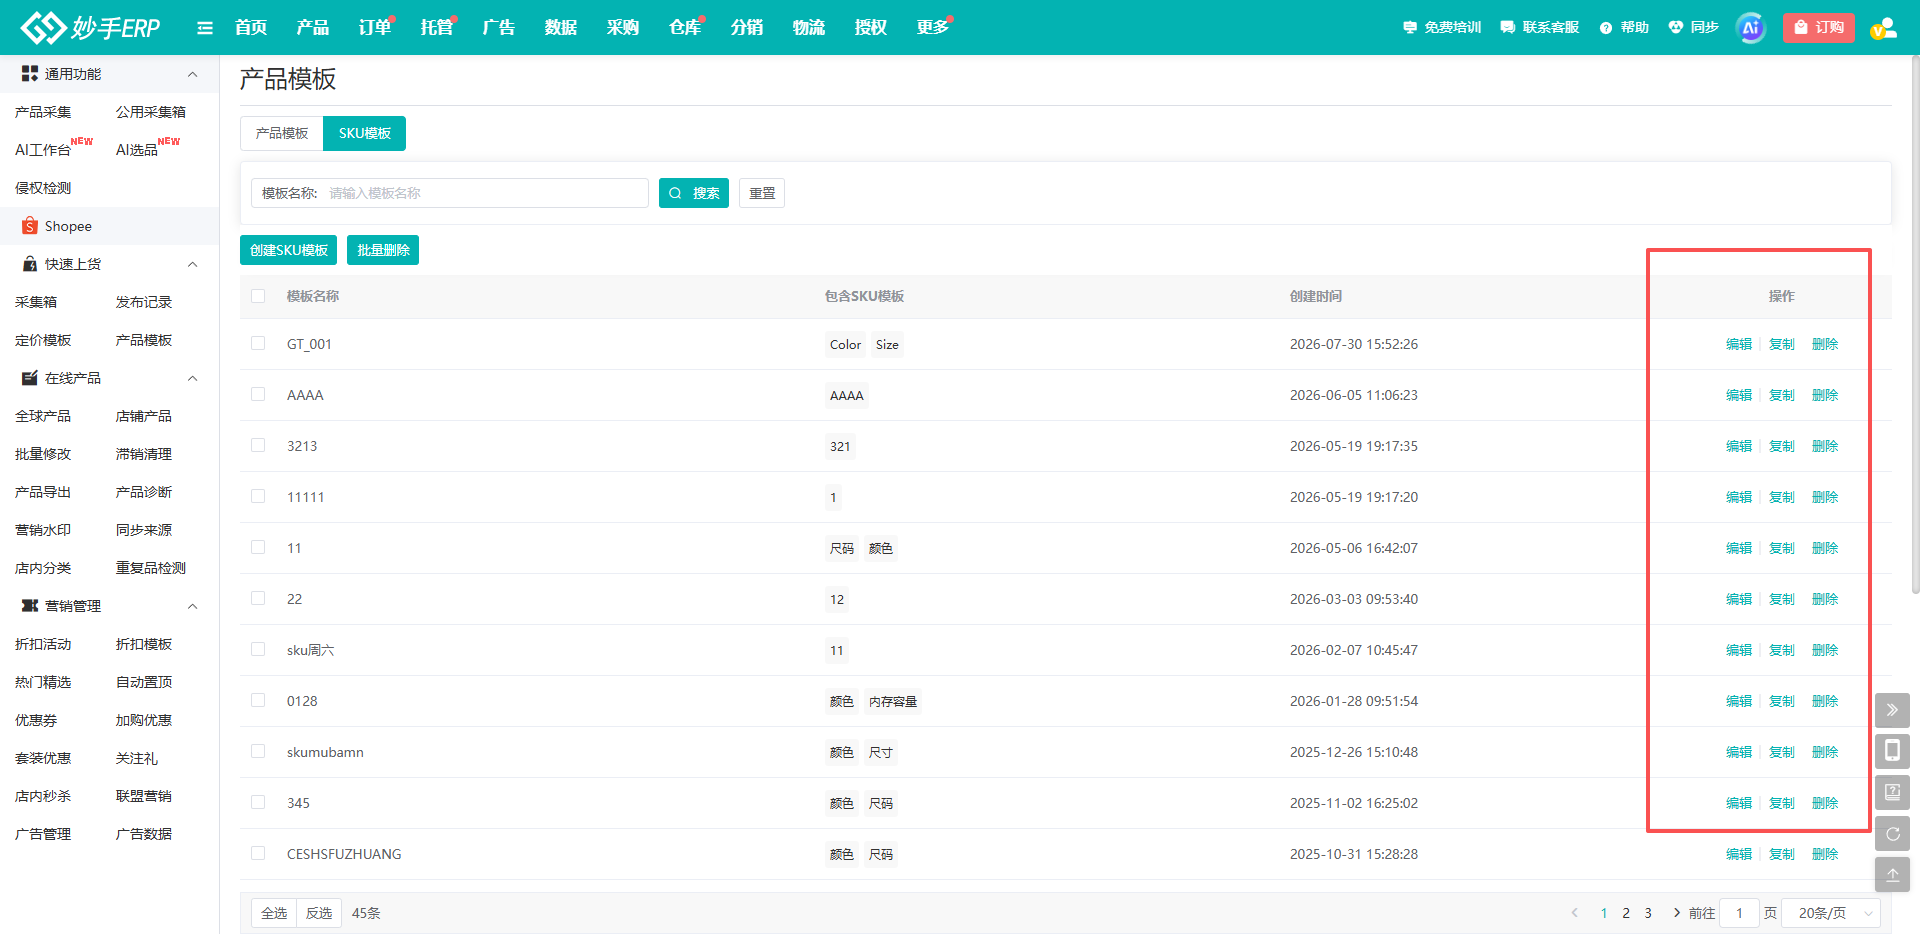Switch to the 产品模板 tab
This screenshot has width=1920, height=934.
click(282, 133)
